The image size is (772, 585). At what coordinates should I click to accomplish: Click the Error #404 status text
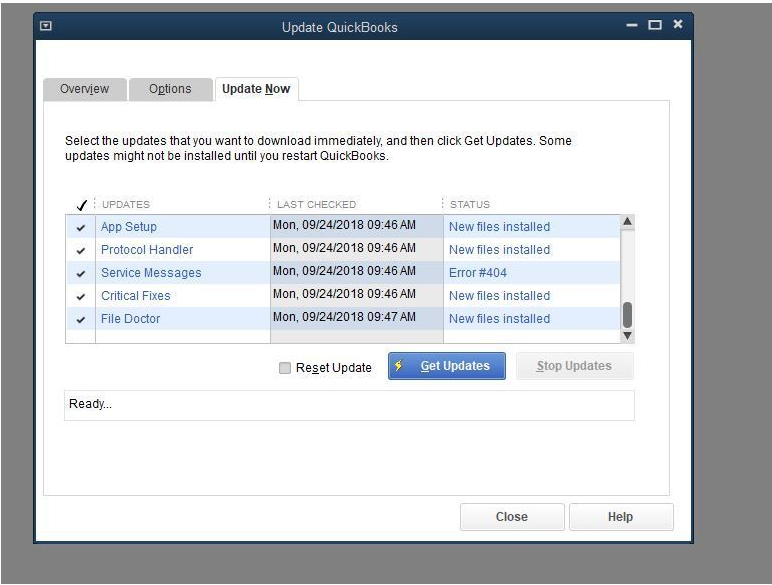478,273
